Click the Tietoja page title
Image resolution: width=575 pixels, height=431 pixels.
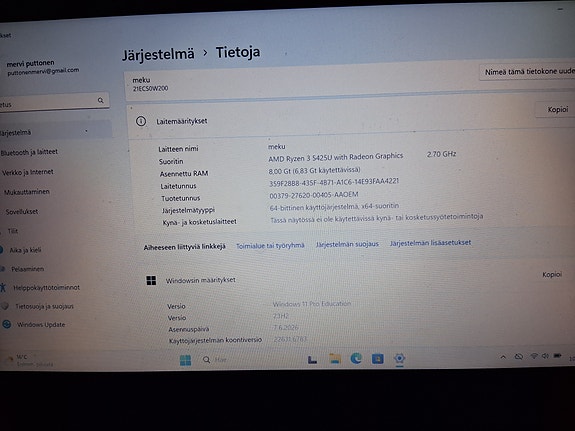[x=238, y=52]
